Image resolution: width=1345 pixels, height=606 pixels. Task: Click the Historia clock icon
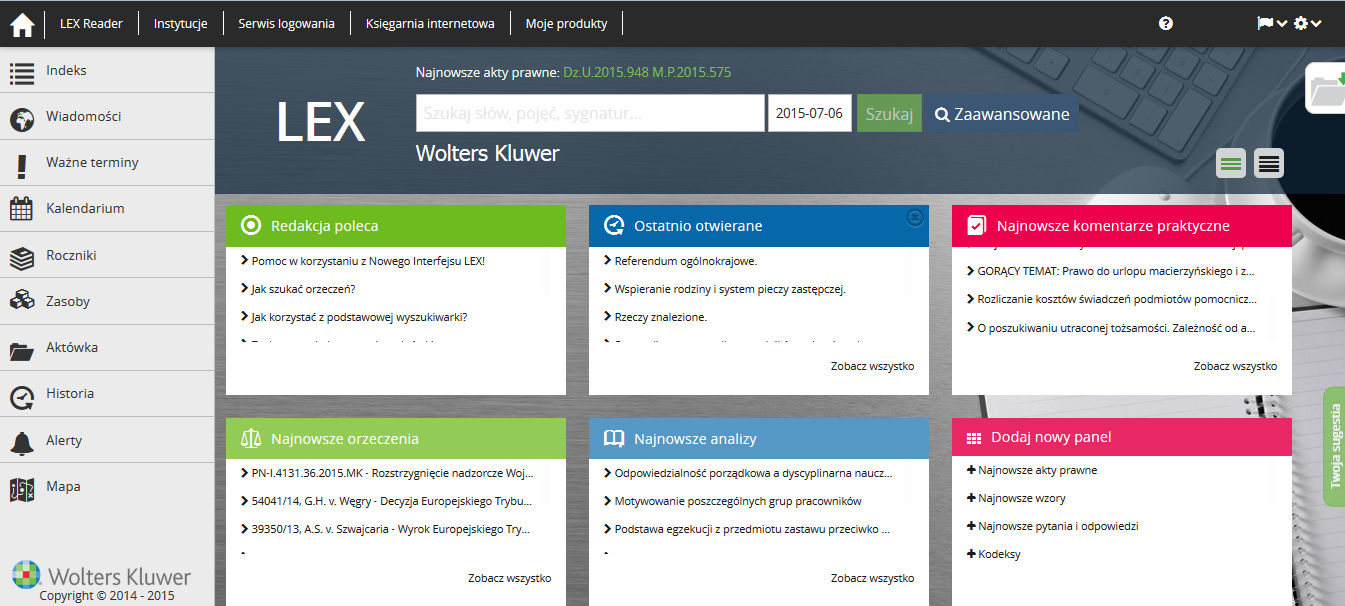pyautogui.click(x=22, y=396)
